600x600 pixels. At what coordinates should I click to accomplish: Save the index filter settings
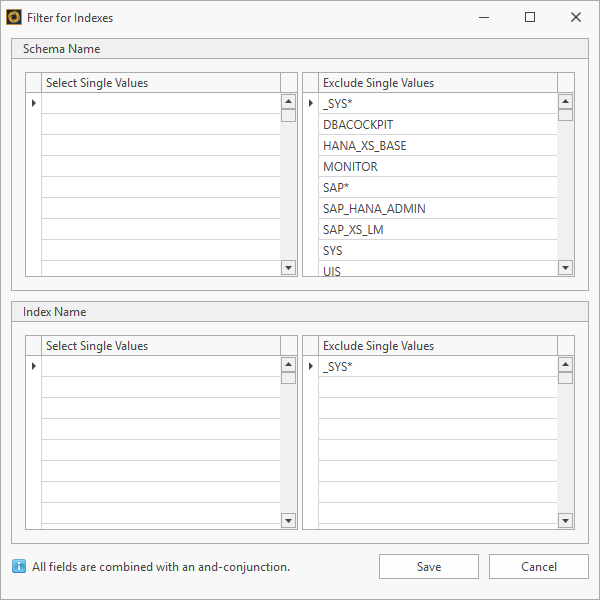point(428,567)
